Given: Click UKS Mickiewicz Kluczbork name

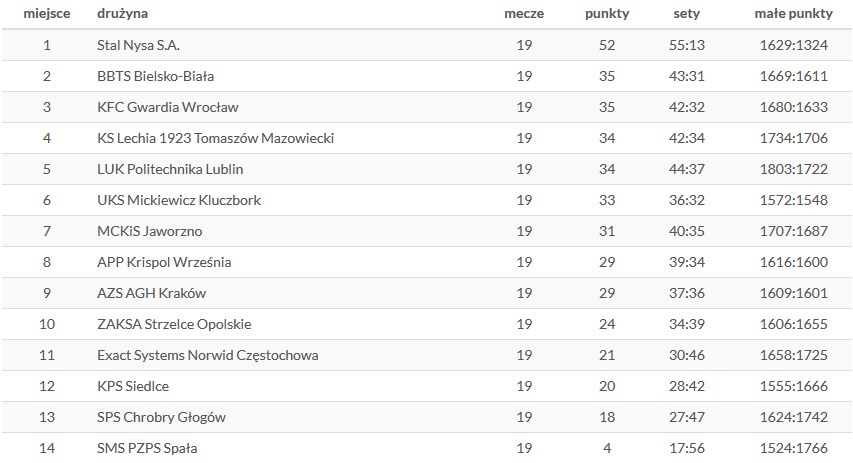Looking at the screenshot, I should (x=179, y=200).
